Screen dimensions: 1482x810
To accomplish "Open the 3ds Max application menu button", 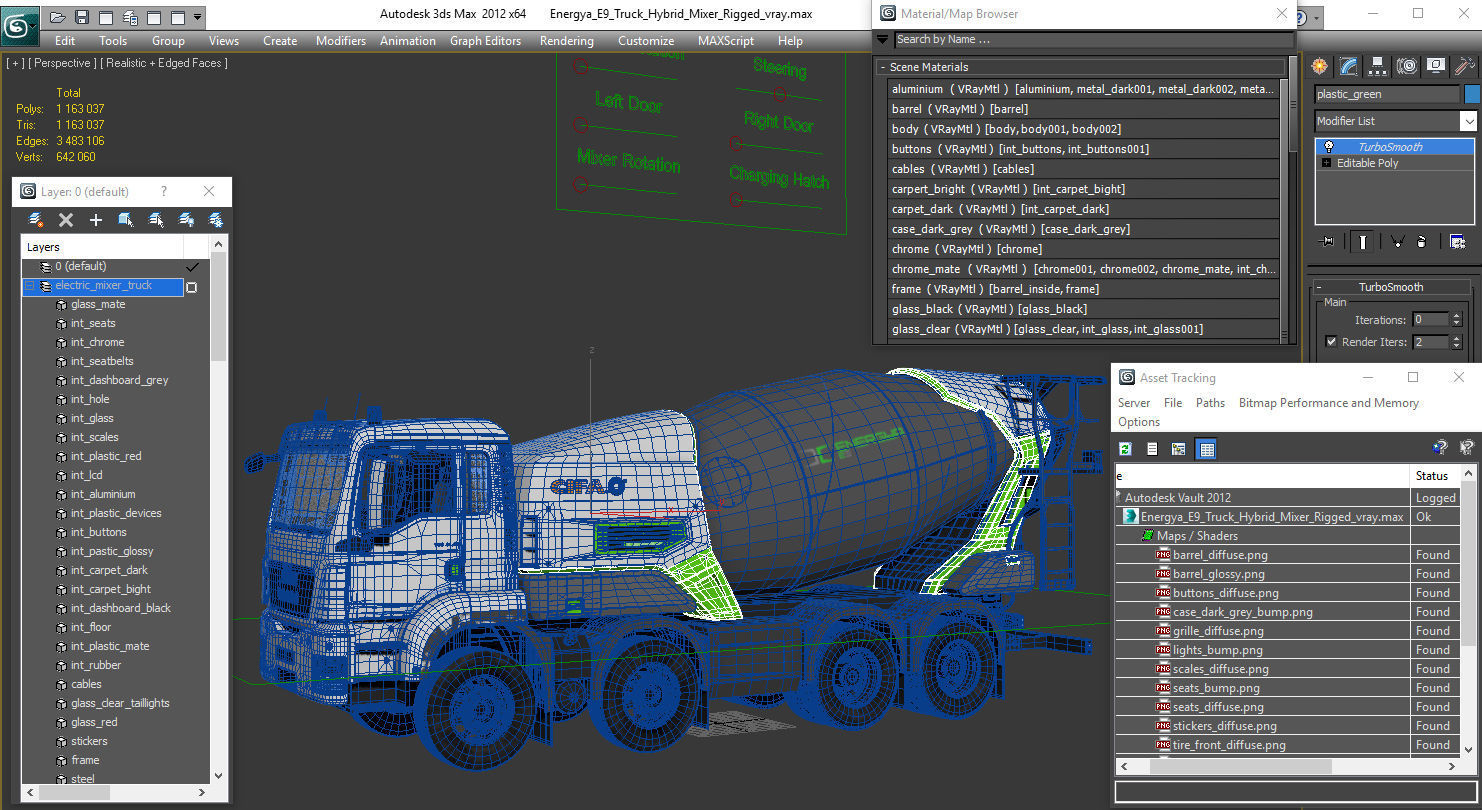I will (x=19, y=25).
